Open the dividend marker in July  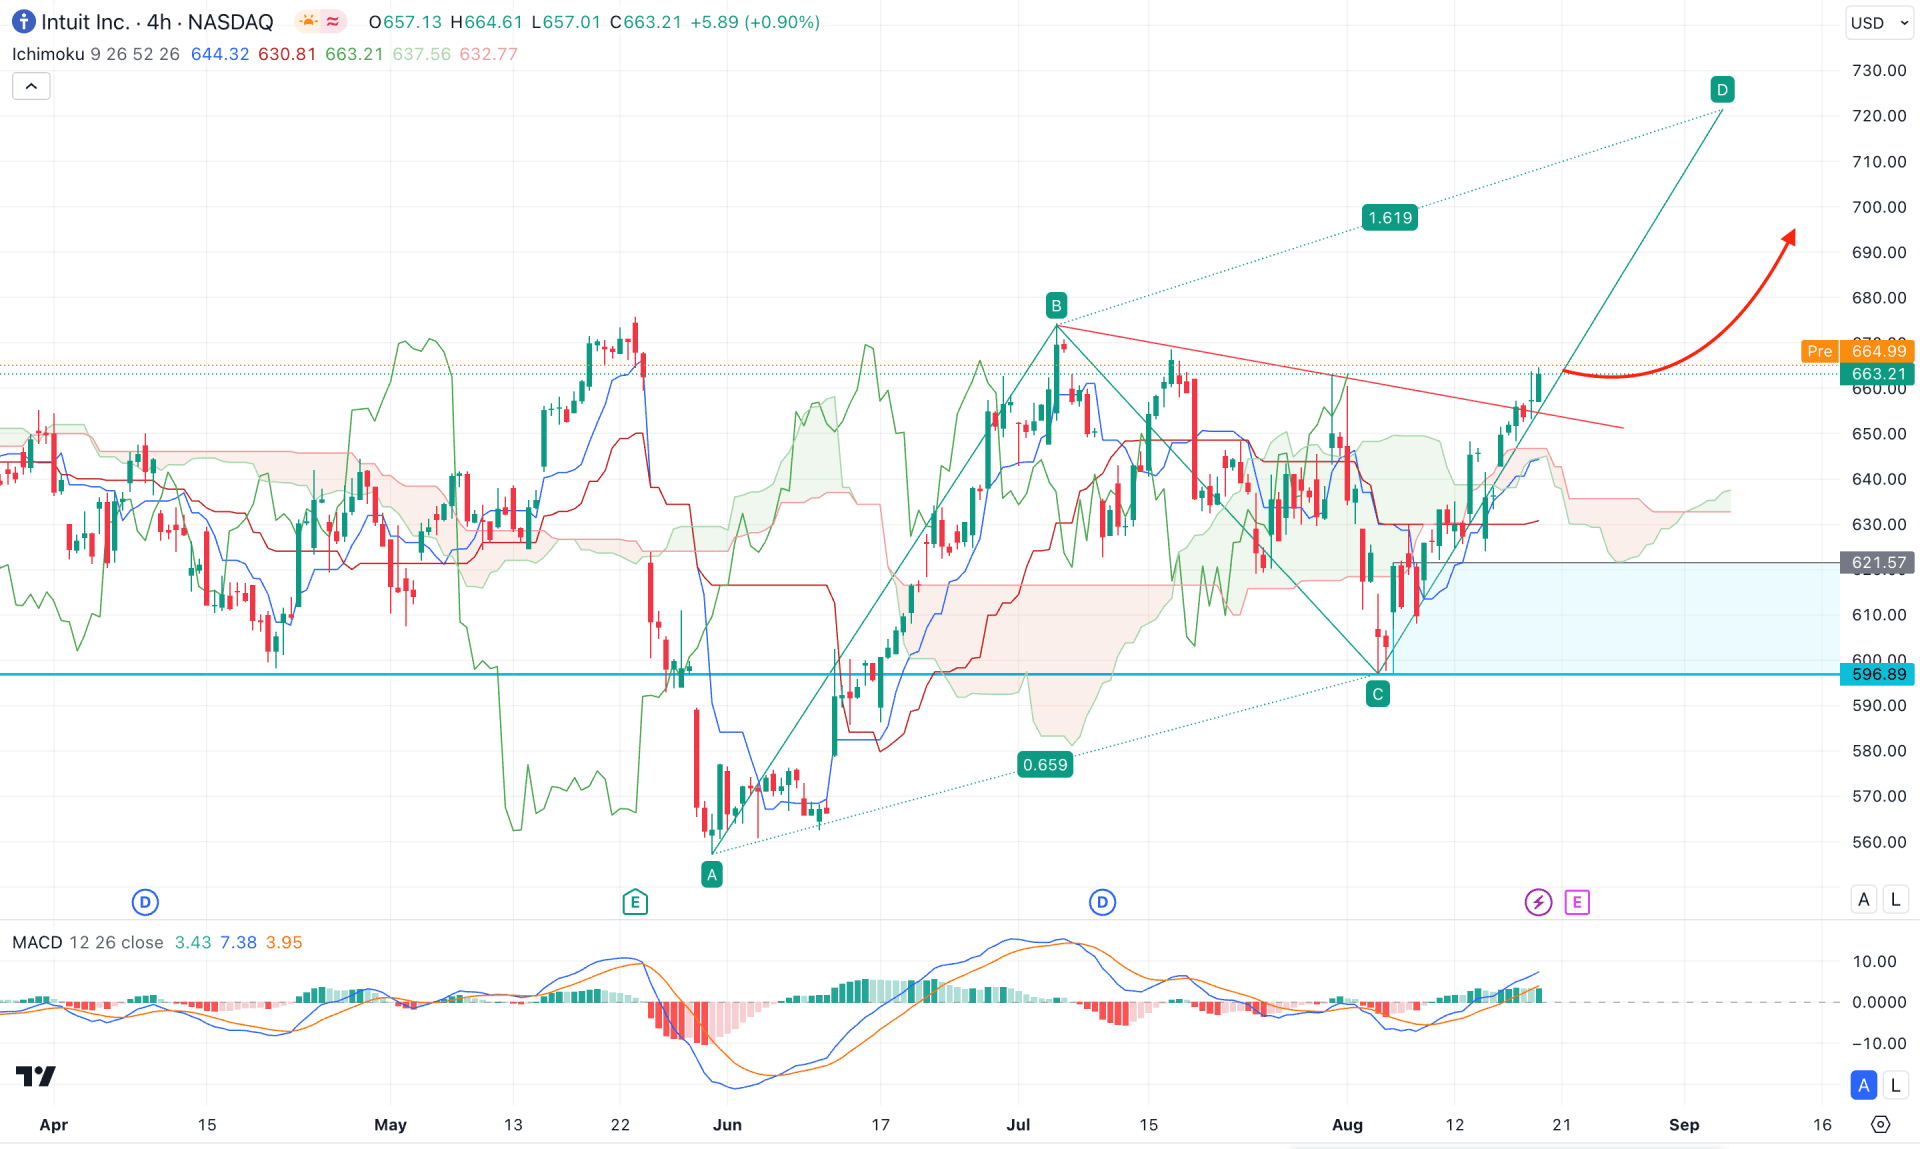coord(1102,902)
